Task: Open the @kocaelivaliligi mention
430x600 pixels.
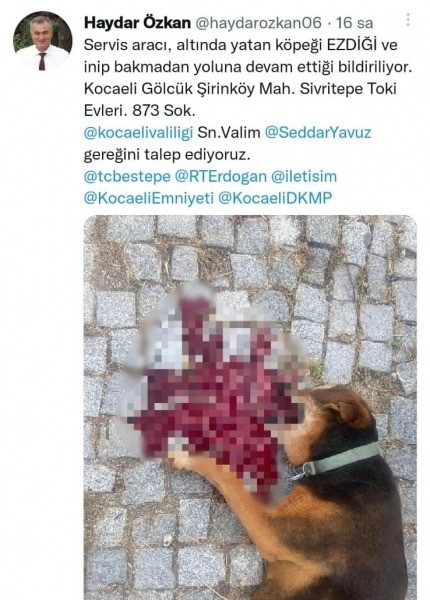Action: pyautogui.click(x=138, y=133)
